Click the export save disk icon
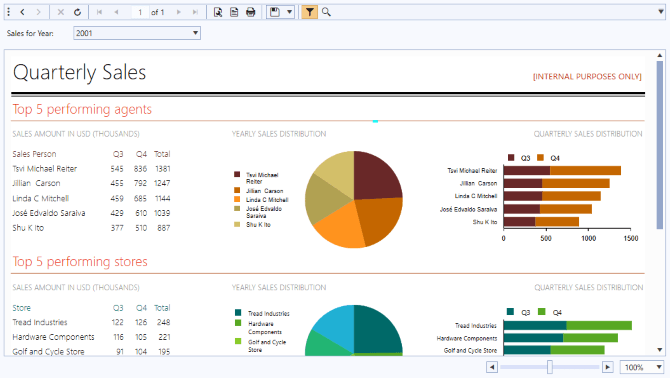Image resolution: width=670 pixels, height=378 pixels. click(x=275, y=12)
